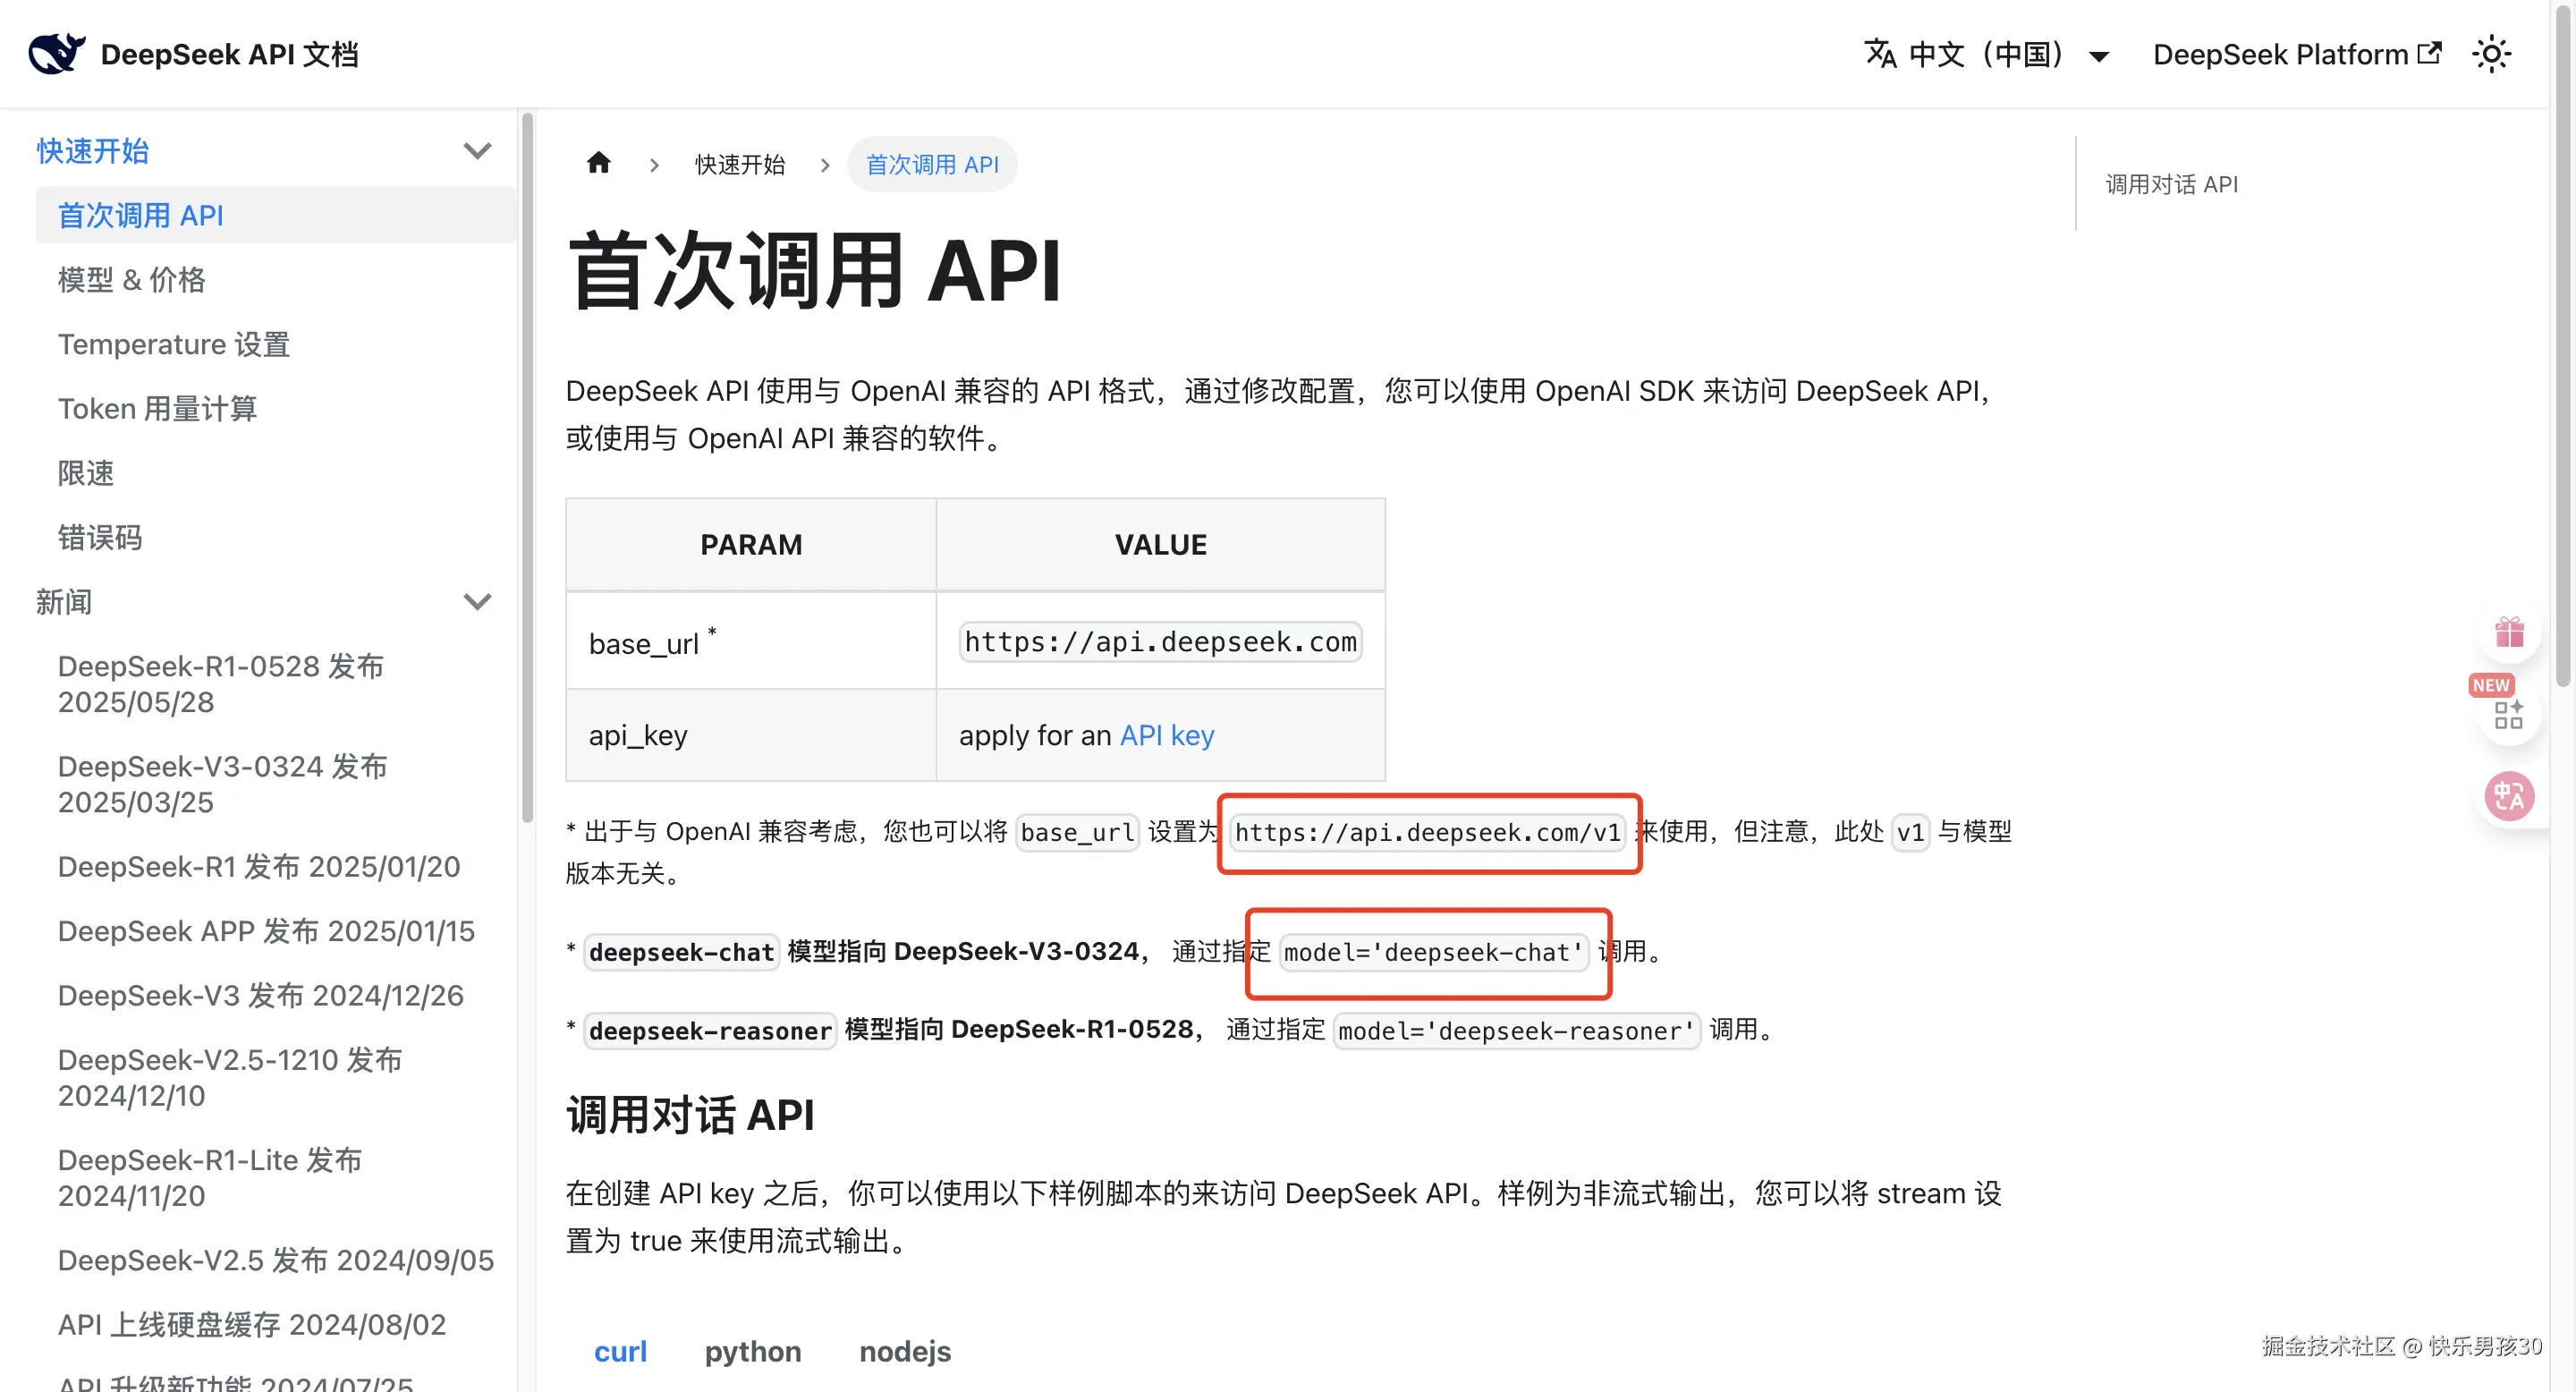Click the translate language icon in header

[1879, 54]
